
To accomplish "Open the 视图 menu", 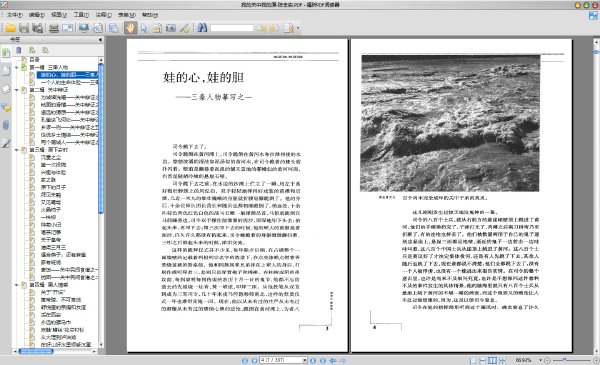I will point(59,15).
